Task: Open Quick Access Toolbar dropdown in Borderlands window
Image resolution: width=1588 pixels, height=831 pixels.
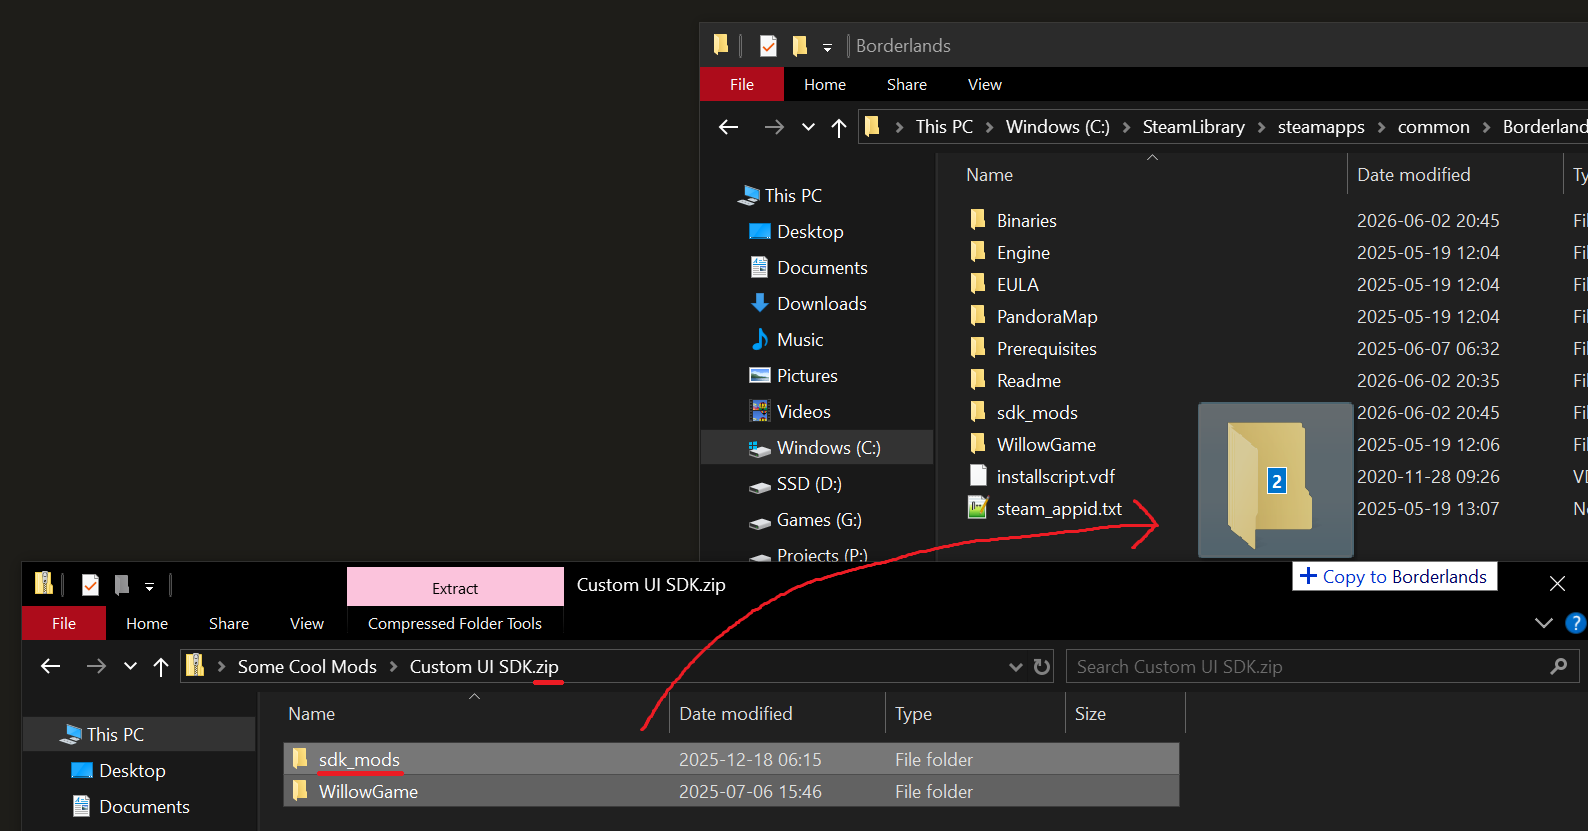Action: click(x=827, y=47)
